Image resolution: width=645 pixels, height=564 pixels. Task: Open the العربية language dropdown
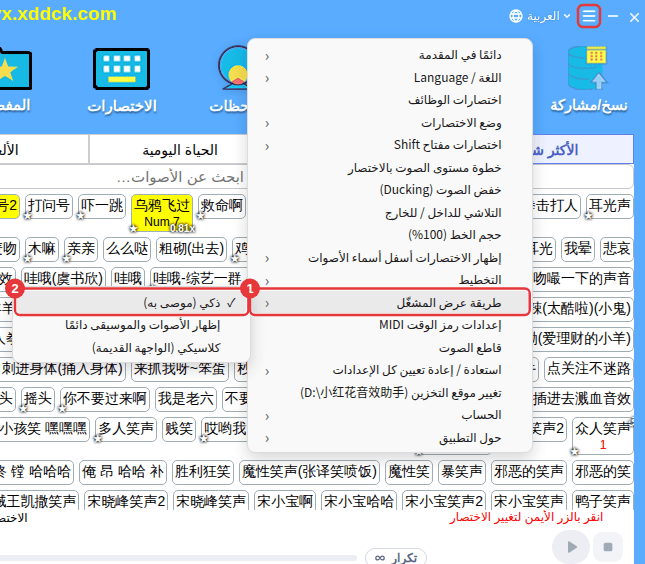point(548,16)
